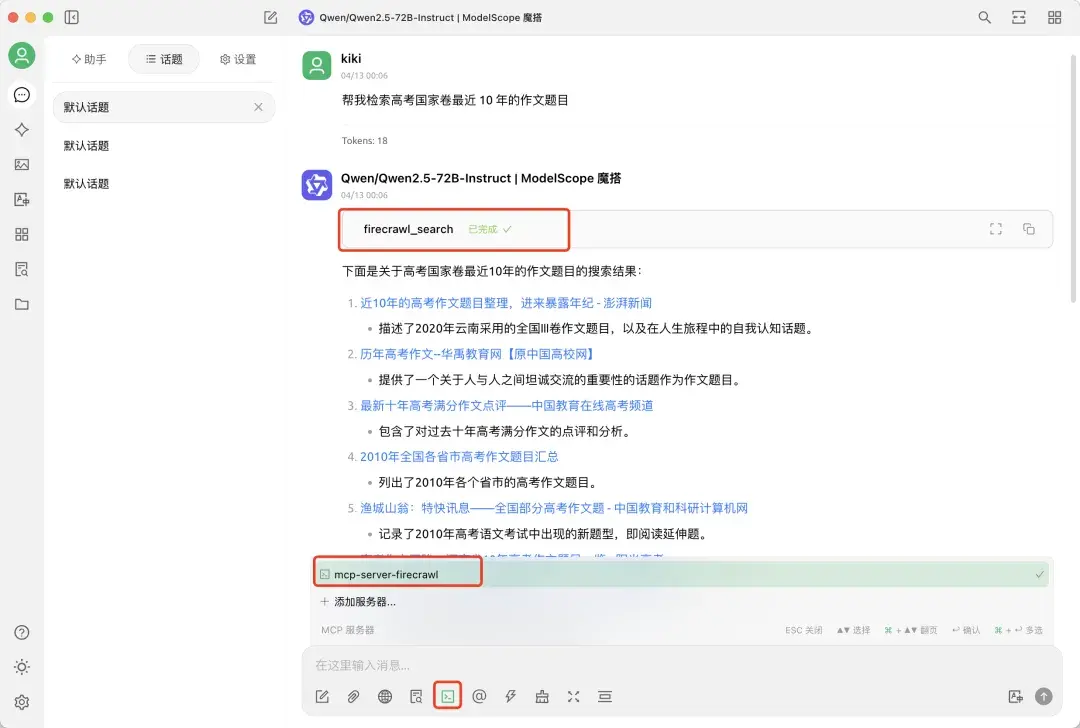This screenshot has height=728, width=1080.
Task: Click the kiki user avatar
Action: click(x=317, y=65)
